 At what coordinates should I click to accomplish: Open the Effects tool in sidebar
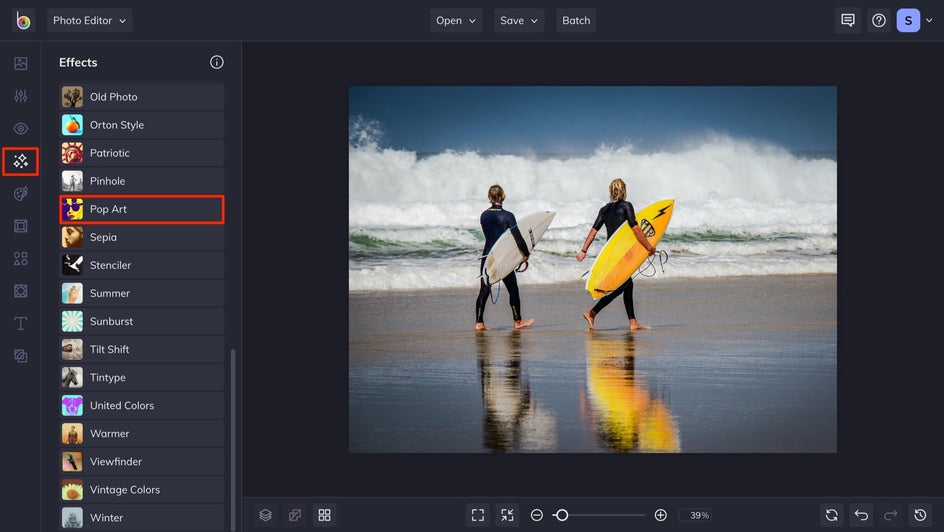point(20,161)
